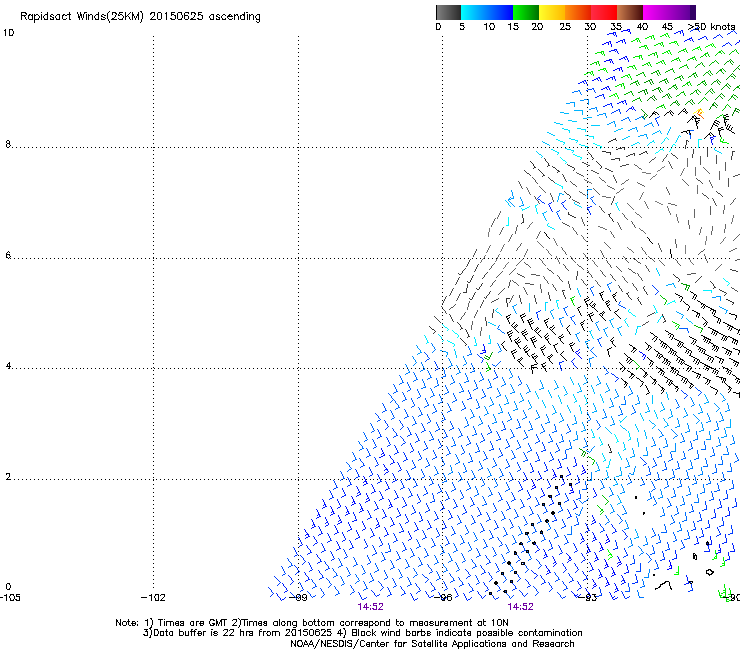
Task: Click the red 30-35 knots color band
Action: [604, 12]
